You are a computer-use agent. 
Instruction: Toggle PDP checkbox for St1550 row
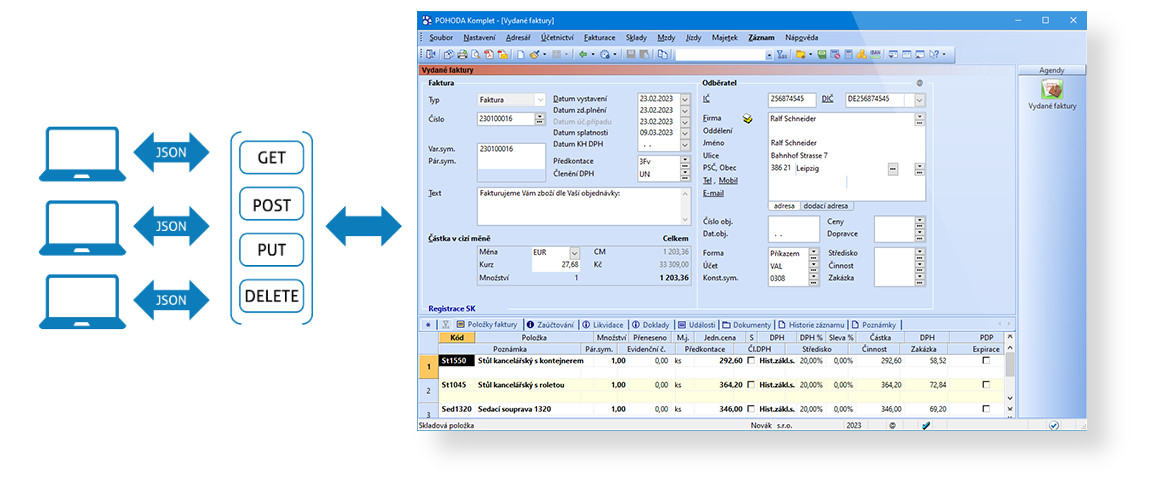(x=986, y=361)
